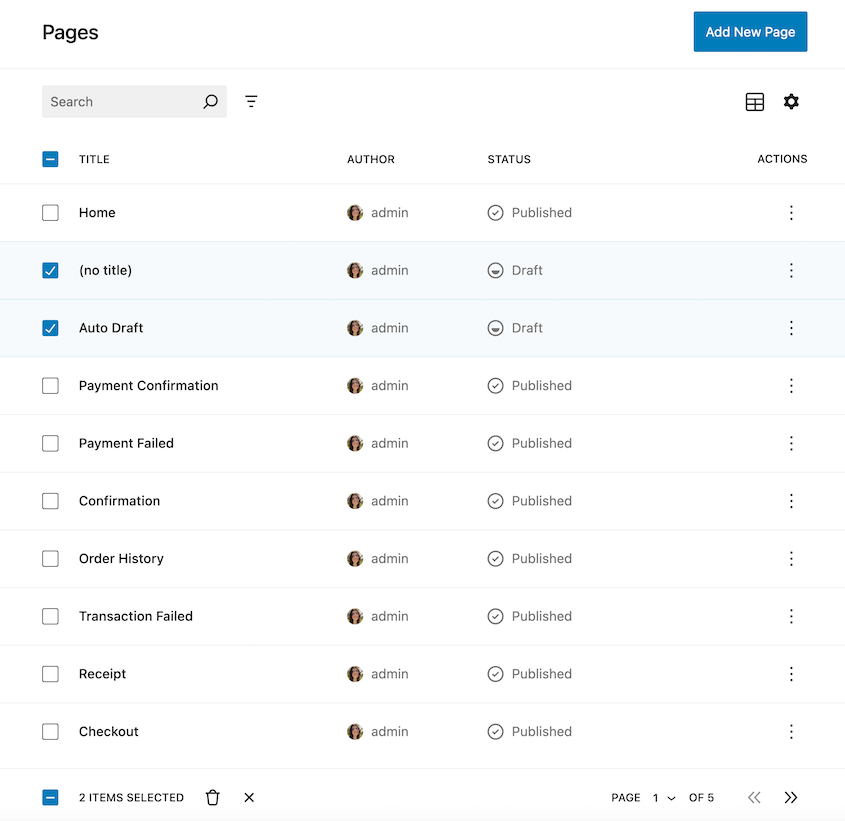Open actions menu for Confirmation row

pyautogui.click(x=791, y=501)
